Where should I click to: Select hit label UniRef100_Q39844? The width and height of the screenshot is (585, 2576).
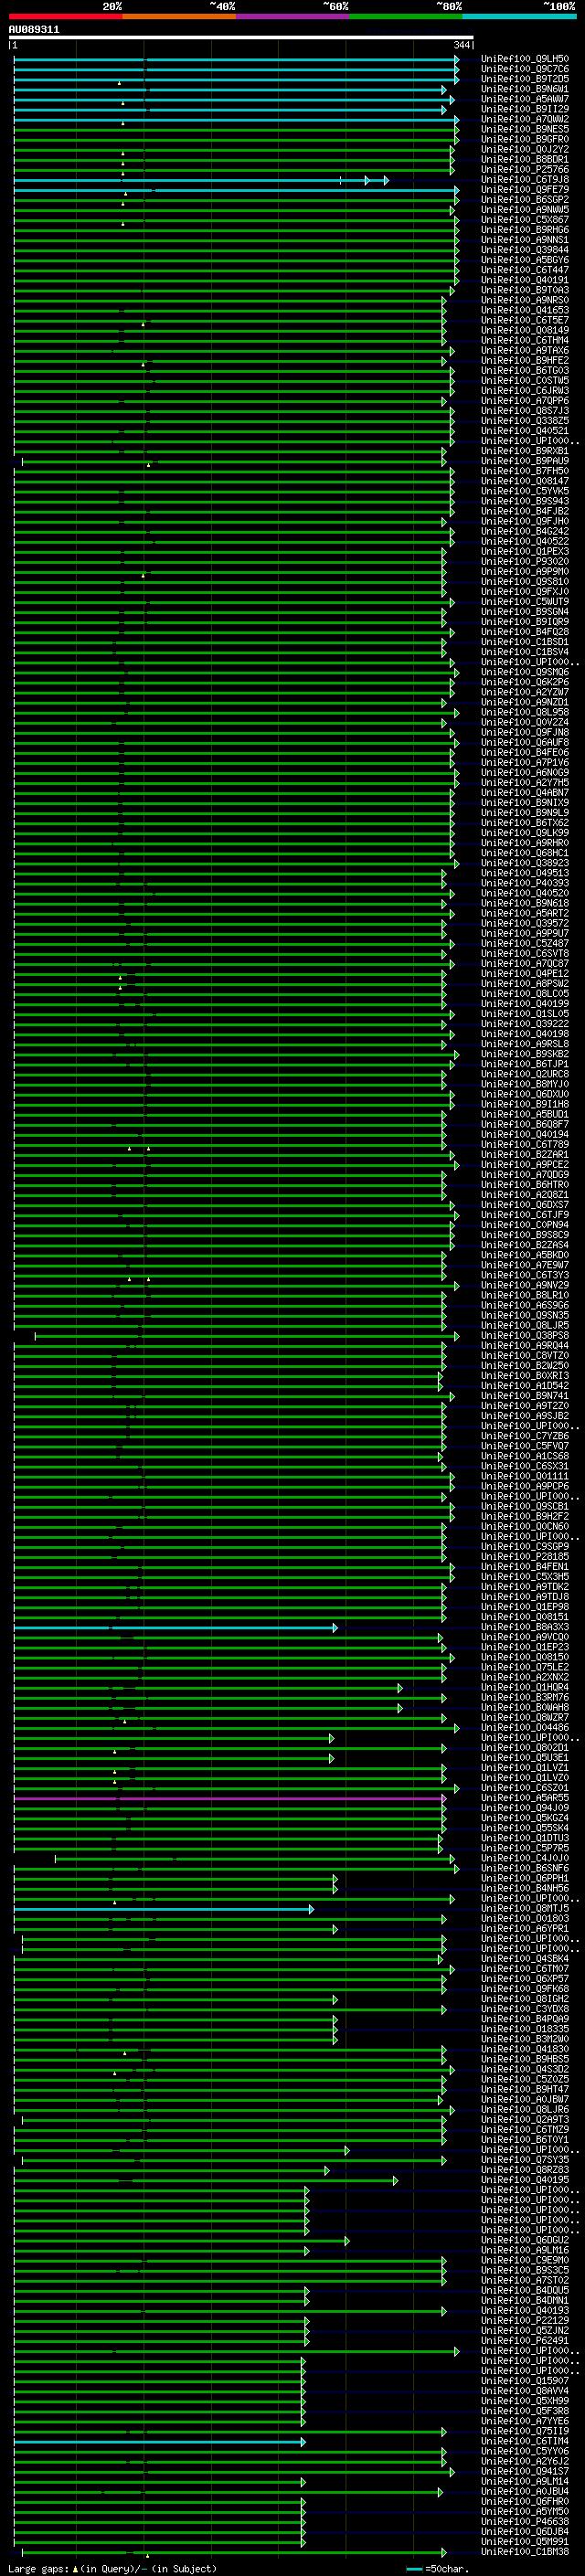525,250
